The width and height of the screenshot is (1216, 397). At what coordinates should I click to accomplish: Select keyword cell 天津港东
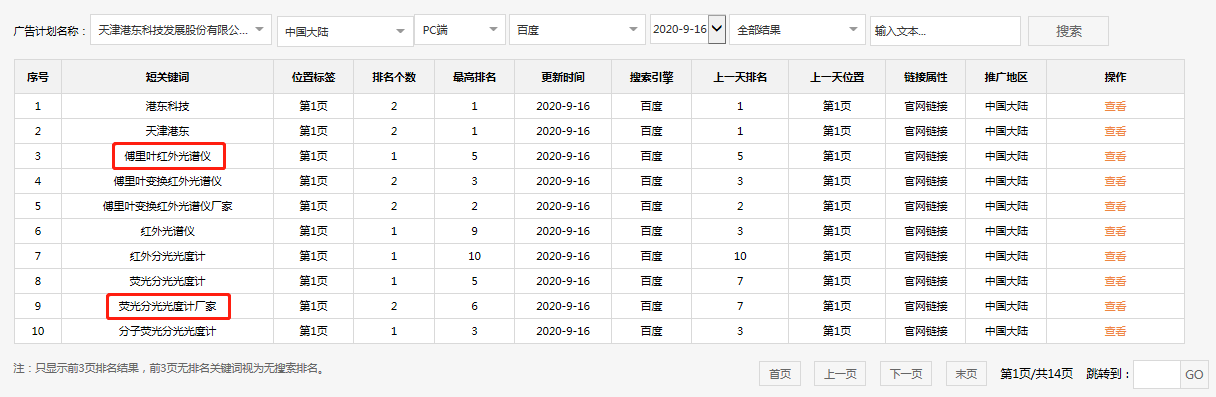(x=167, y=131)
